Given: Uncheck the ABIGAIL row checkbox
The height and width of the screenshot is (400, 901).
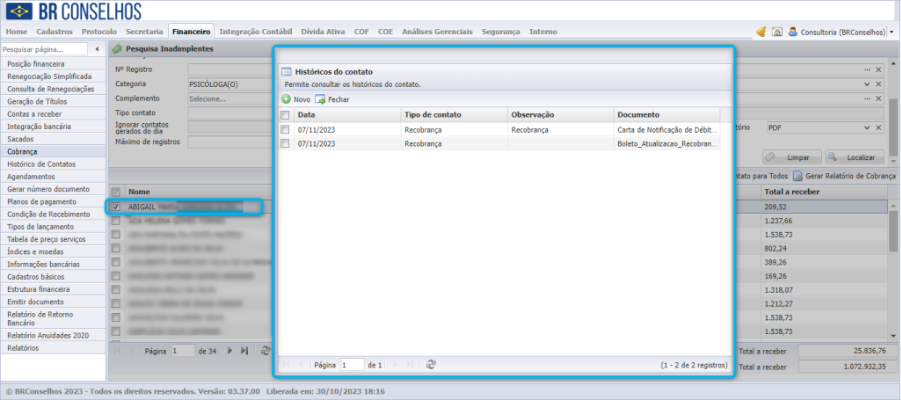Looking at the screenshot, I should point(116,207).
